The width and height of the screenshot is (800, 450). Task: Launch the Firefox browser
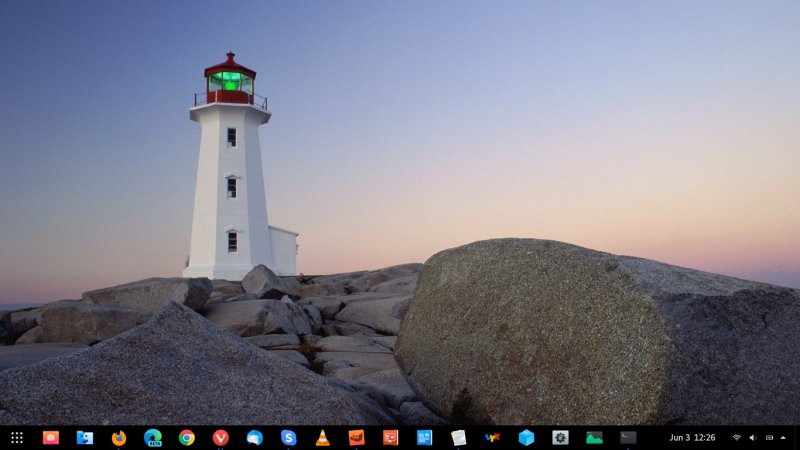tap(119, 438)
